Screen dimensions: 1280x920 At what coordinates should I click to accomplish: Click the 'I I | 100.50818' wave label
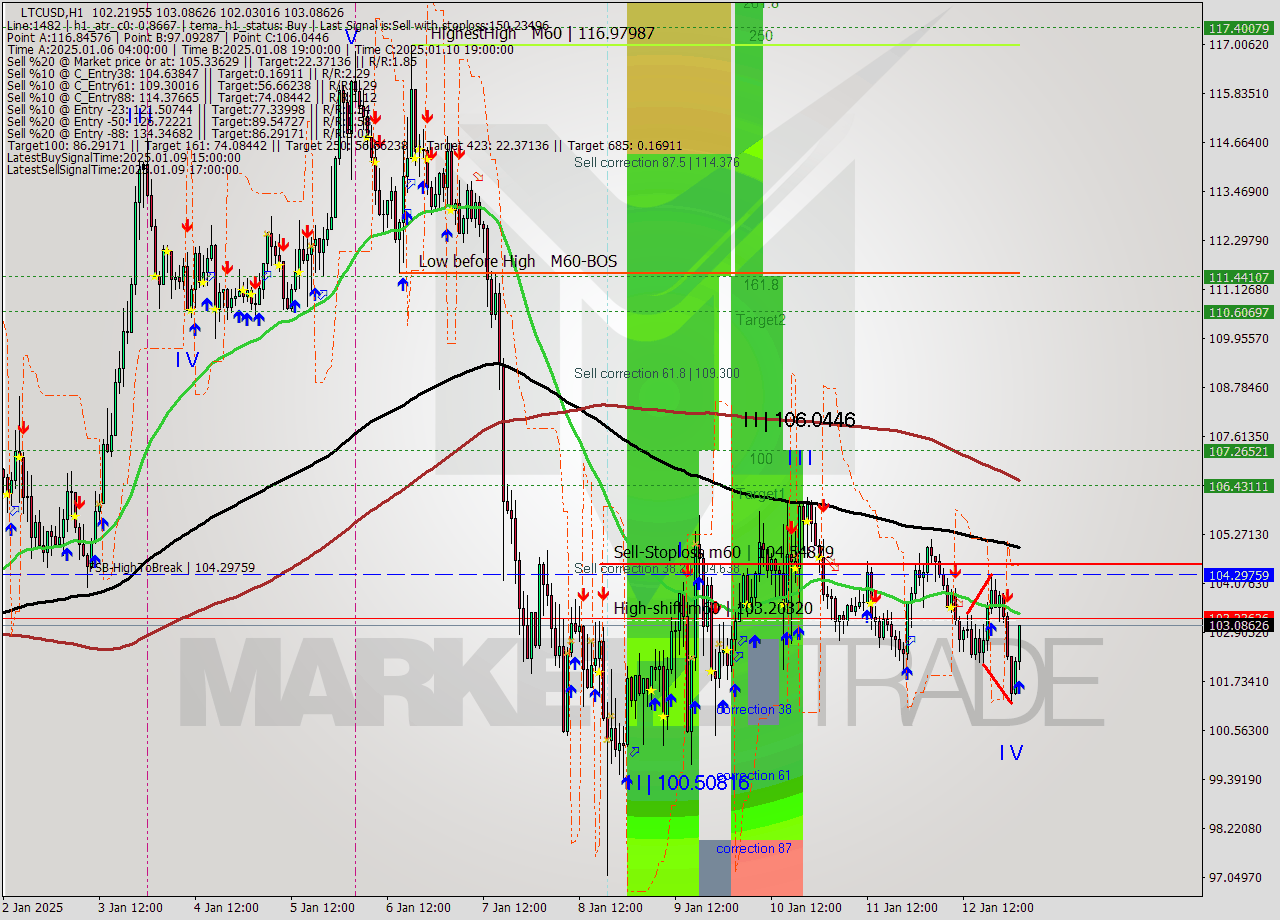coord(692,782)
